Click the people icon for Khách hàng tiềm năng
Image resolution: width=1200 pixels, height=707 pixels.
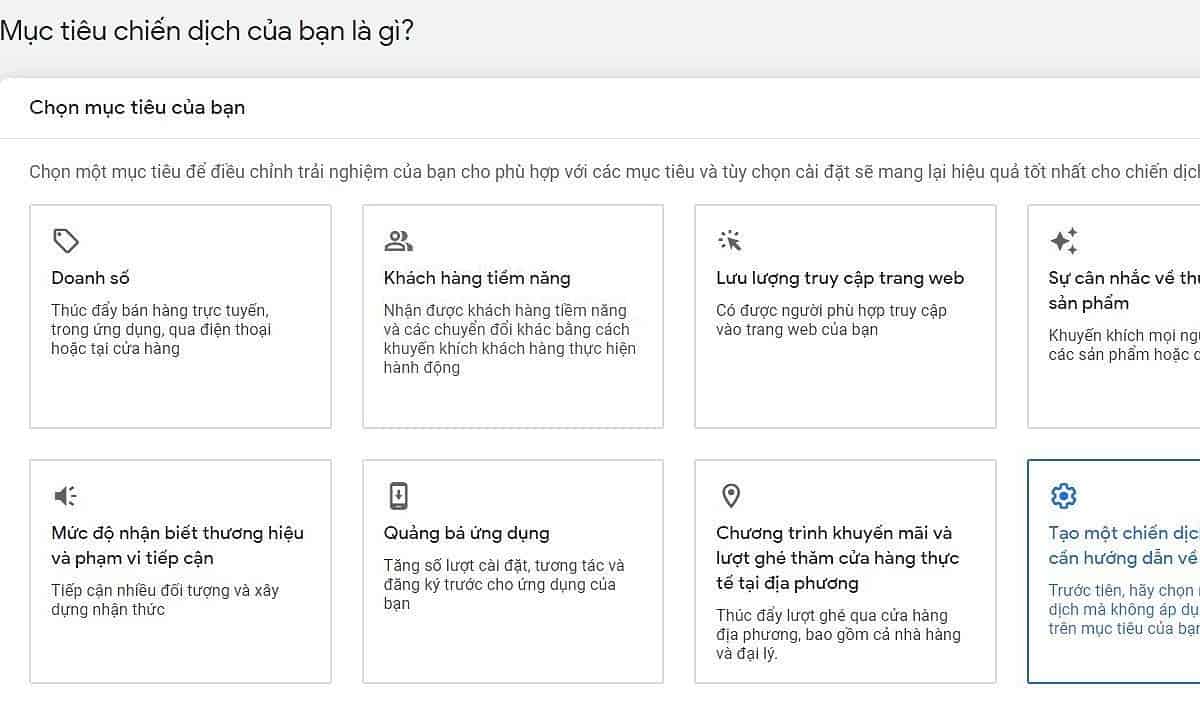398,241
